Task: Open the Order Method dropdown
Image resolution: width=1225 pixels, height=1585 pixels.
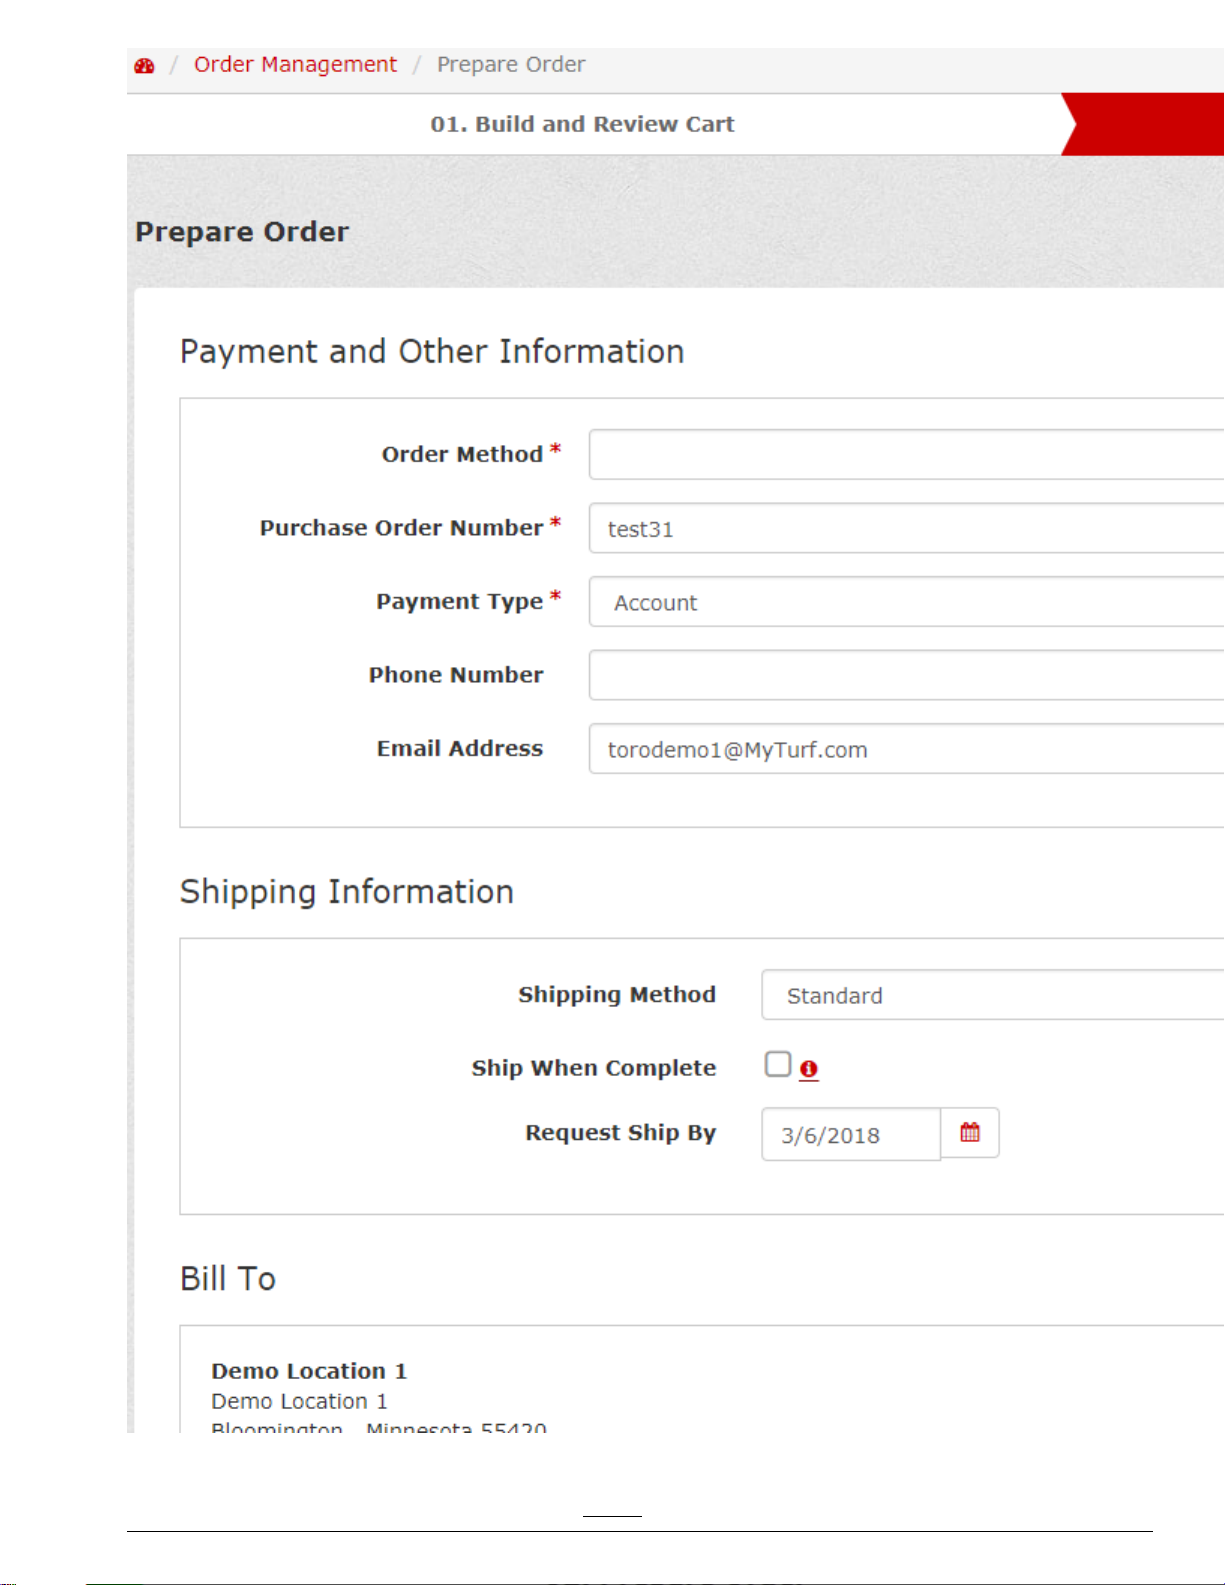Action: [x=905, y=455]
